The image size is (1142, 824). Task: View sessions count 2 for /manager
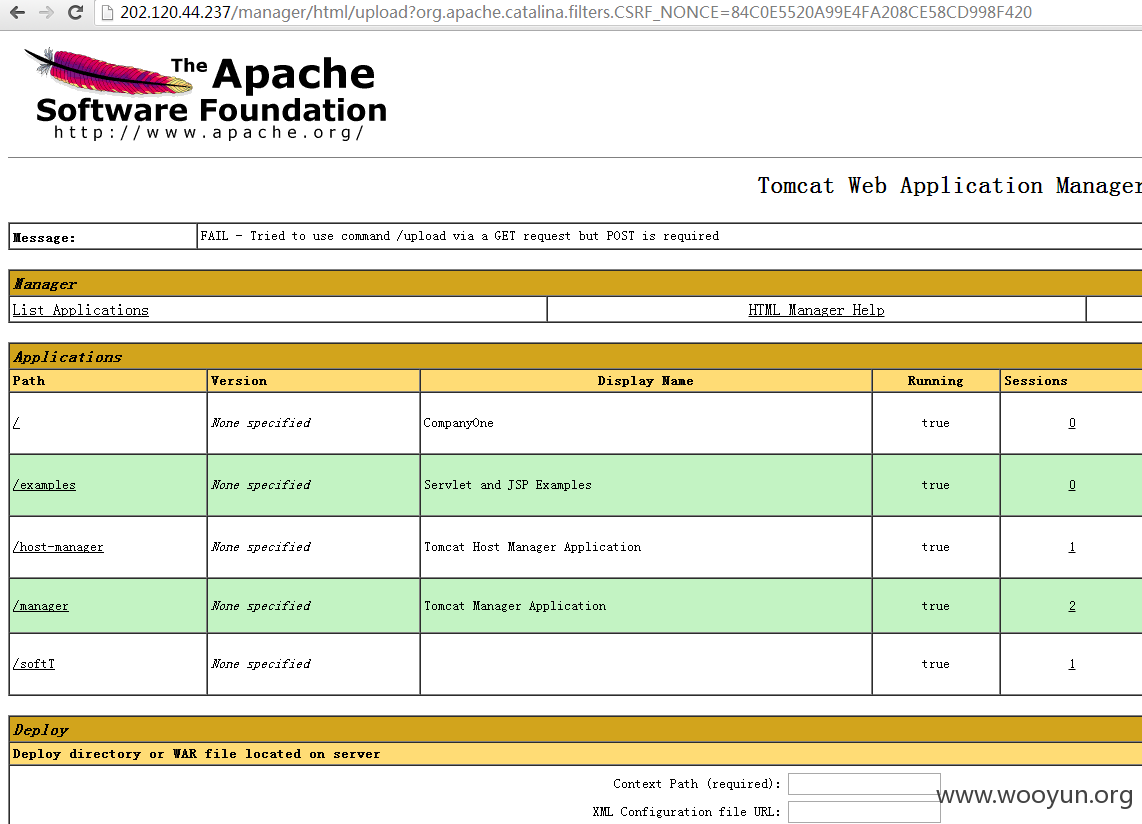pos(1072,605)
